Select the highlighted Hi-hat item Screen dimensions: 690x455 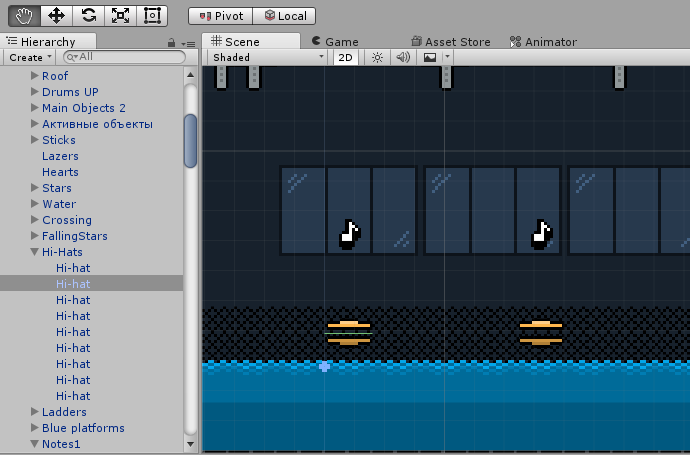[92, 284]
